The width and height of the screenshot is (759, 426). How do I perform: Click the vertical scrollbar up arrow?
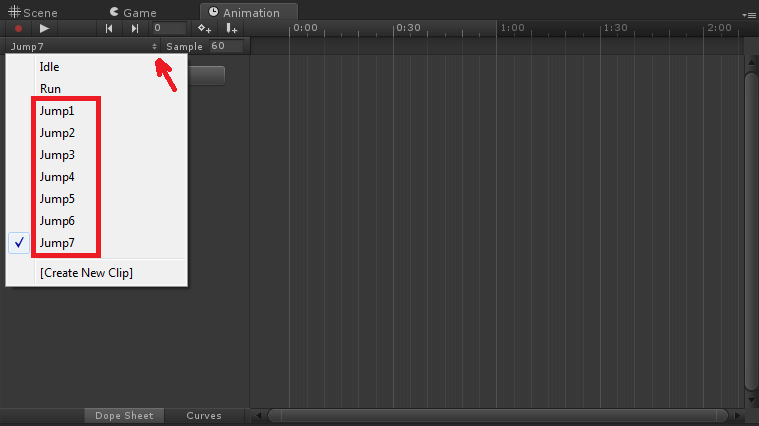tap(751, 62)
